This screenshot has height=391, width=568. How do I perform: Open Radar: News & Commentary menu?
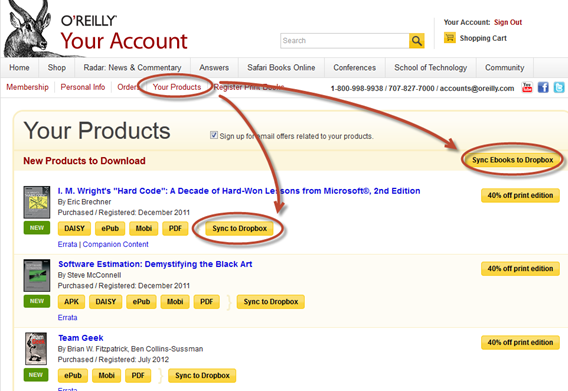pyautogui.click(x=132, y=67)
